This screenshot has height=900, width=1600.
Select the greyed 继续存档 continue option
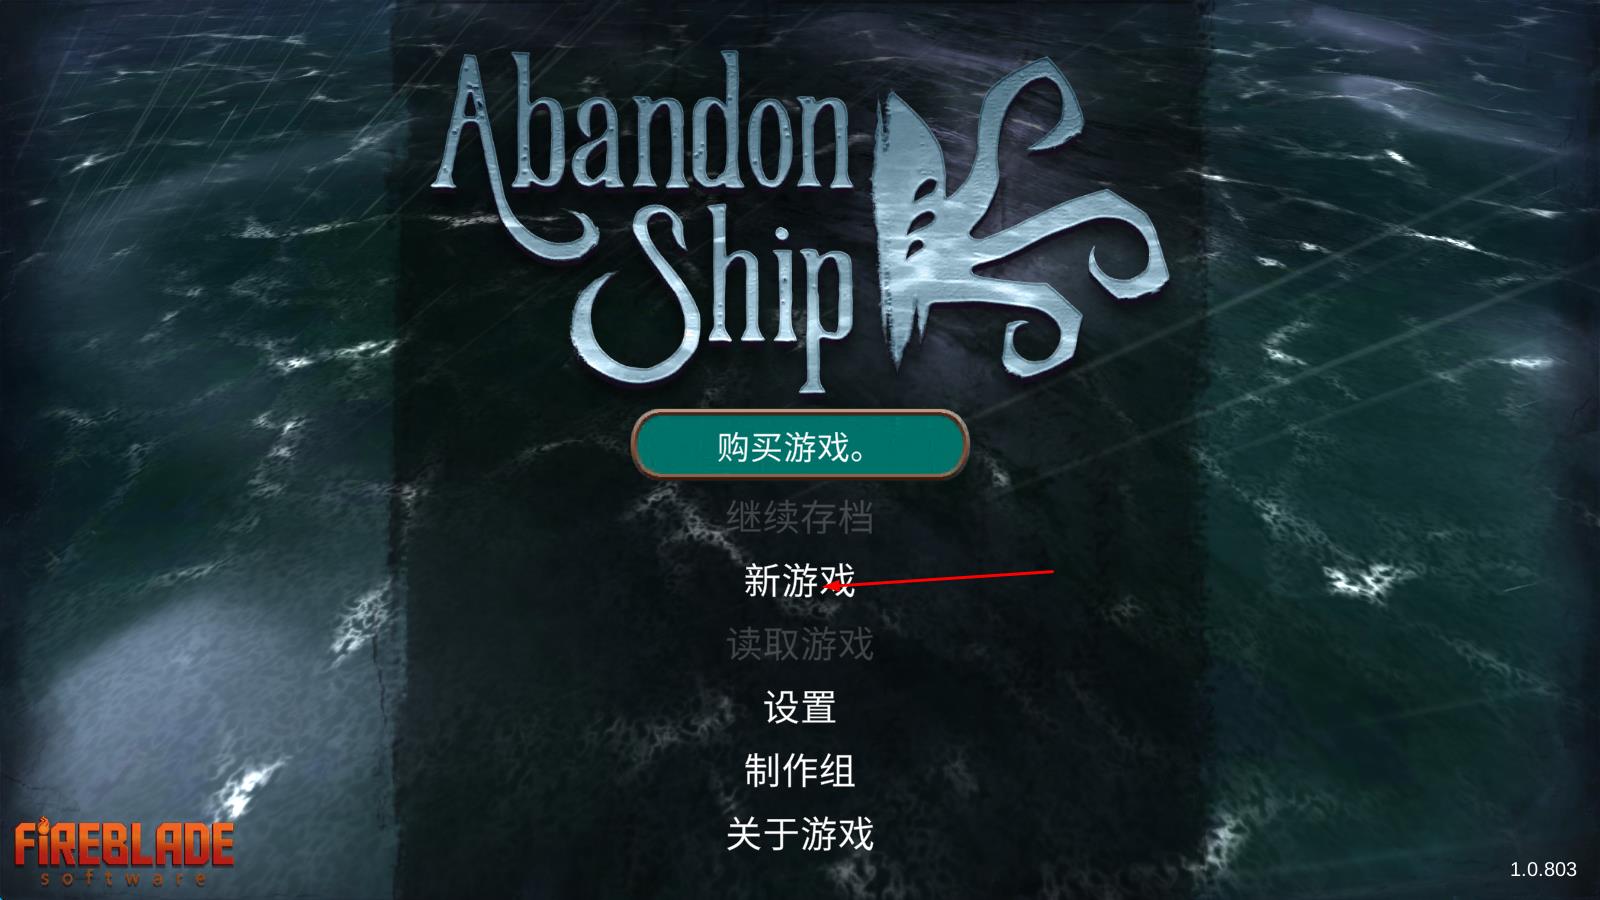coord(799,517)
